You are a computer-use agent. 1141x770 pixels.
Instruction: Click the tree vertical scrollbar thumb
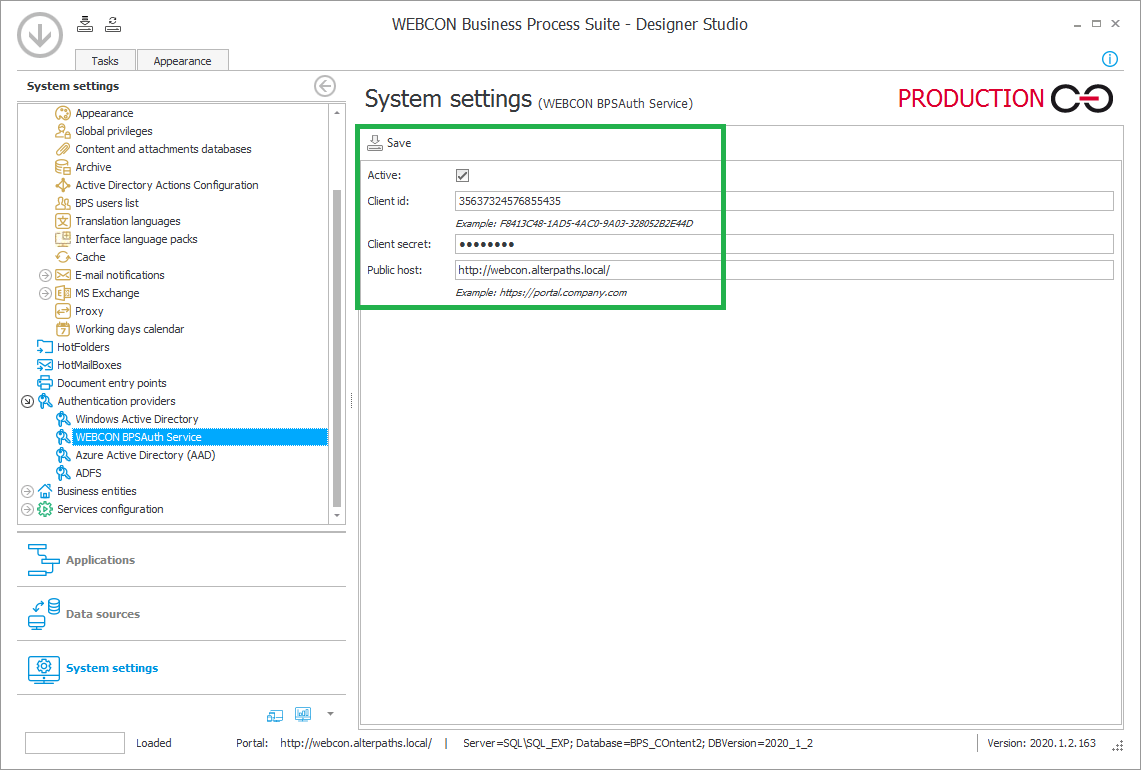[x=337, y=348]
